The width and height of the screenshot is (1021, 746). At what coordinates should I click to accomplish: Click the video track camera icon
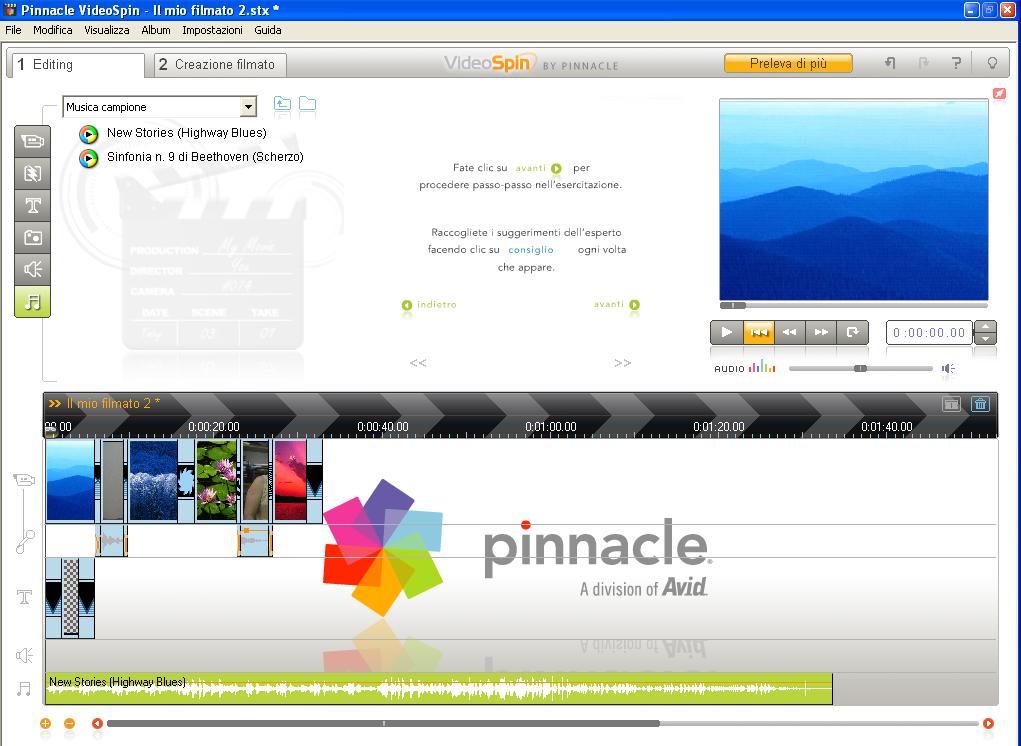24,480
